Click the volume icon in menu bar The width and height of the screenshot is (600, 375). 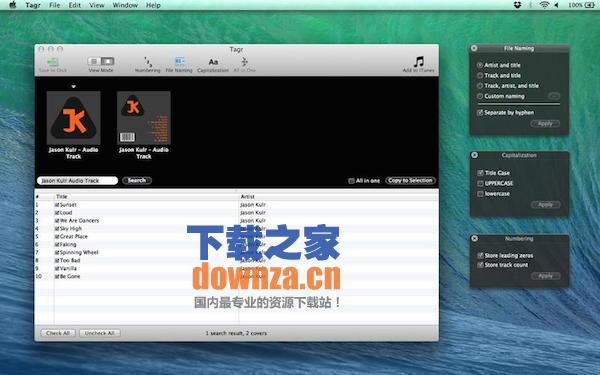point(556,5)
